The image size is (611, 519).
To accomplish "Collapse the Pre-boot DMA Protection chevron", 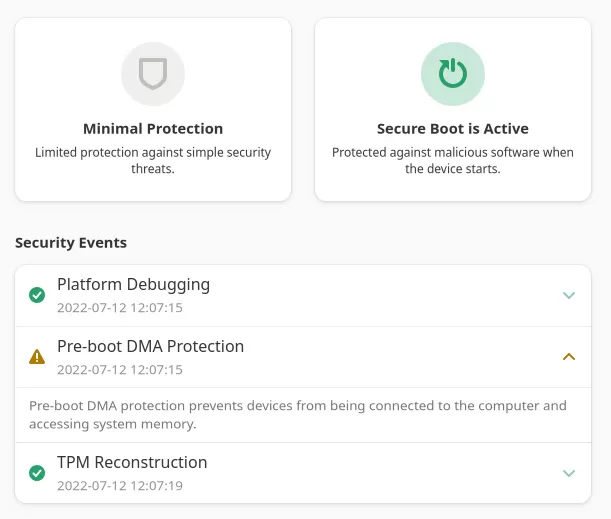I will point(569,356).
